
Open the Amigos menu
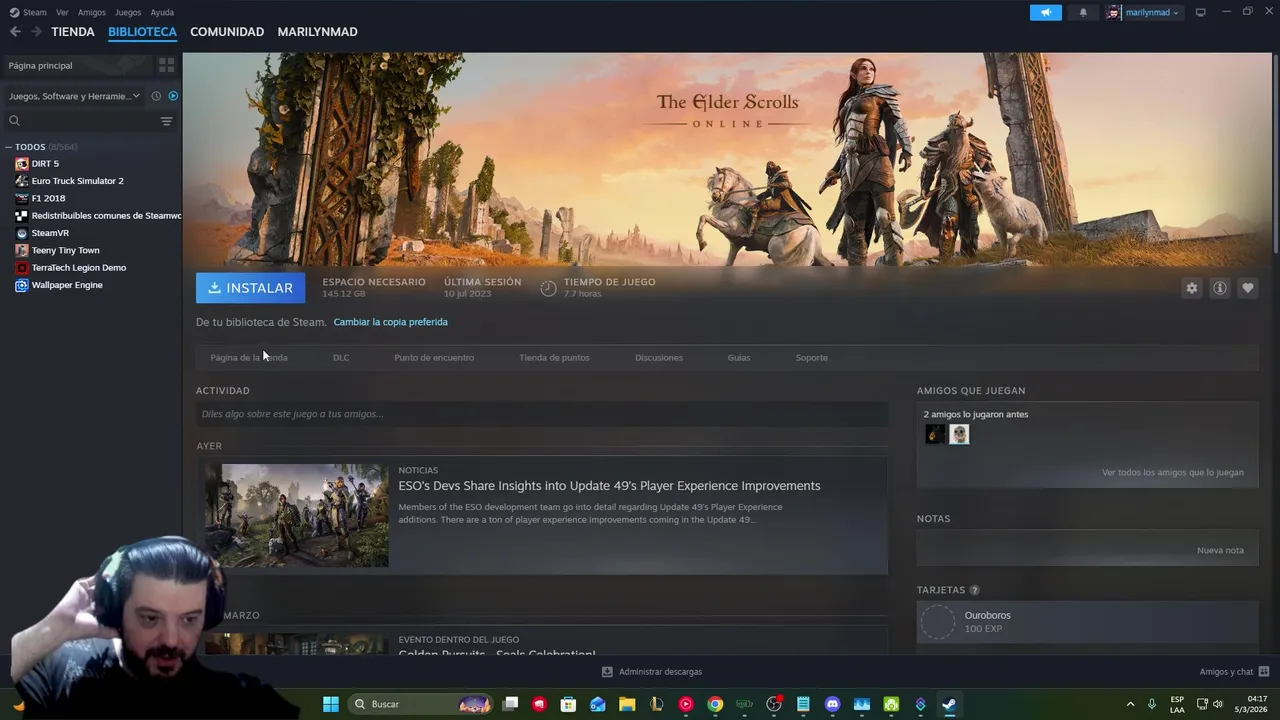(92, 12)
